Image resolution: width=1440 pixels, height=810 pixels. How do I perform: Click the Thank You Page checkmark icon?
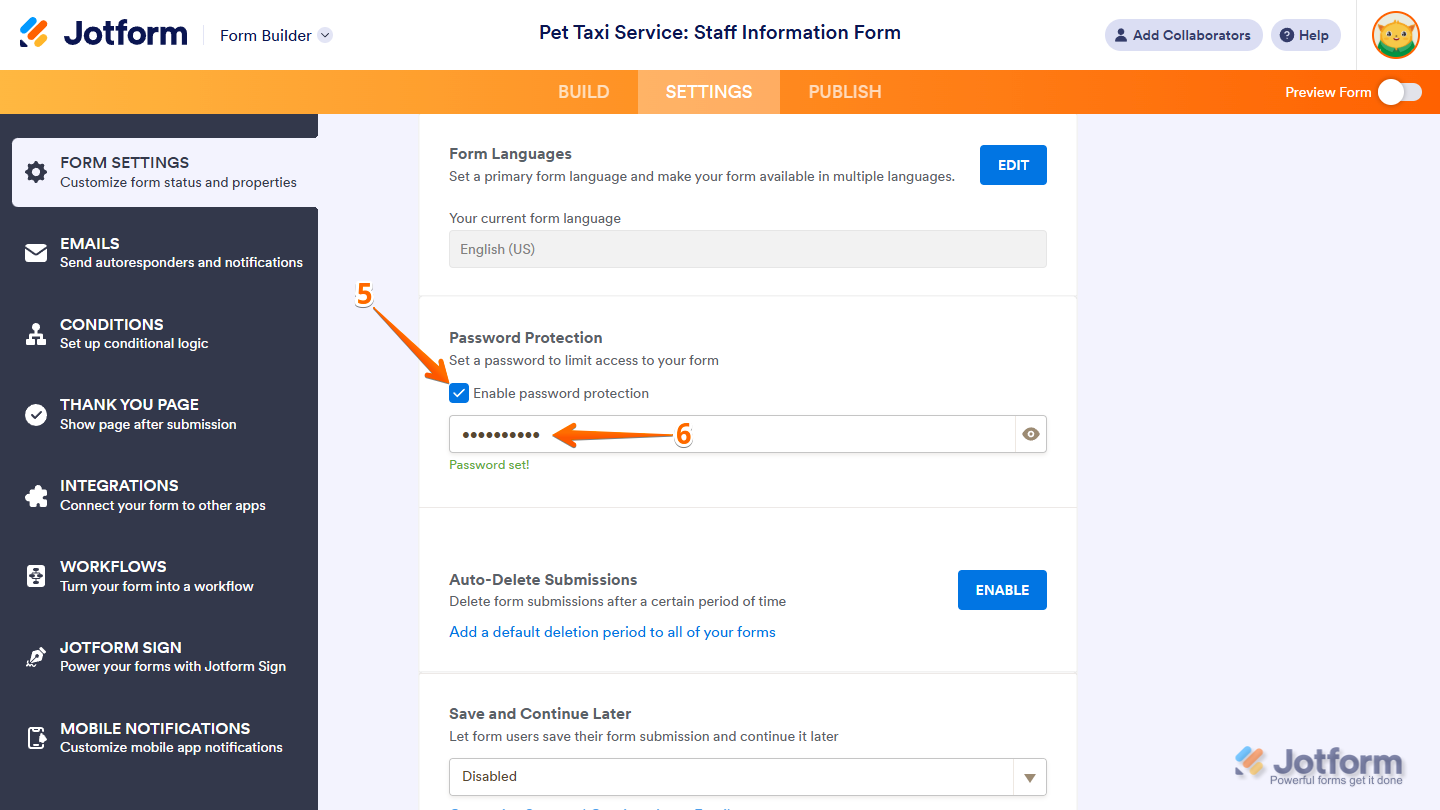pyautogui.click(x=36, y=414)
